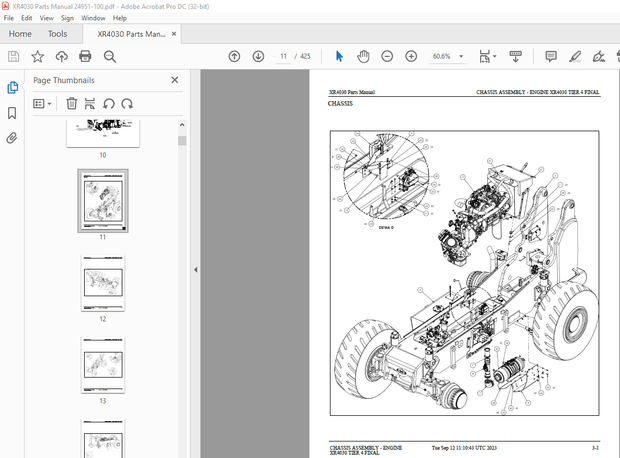Close the Page Thumbnails panel
Image resolution: width=620 pixels, height=458 pixels.
(174, 79)
